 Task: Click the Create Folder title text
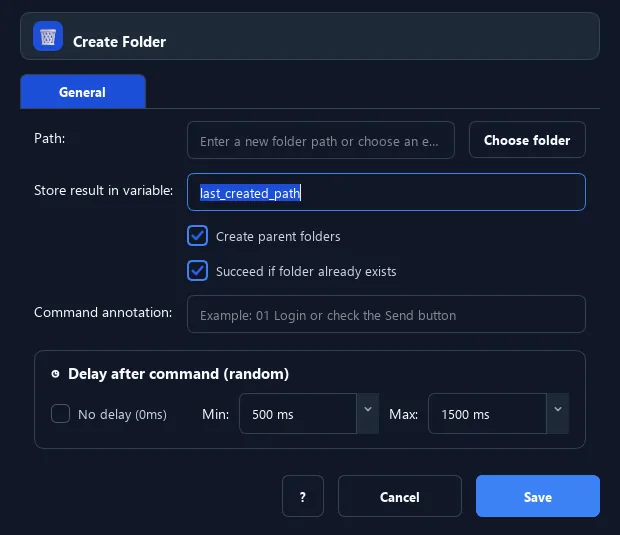pyautogui.click(x=119, y=42)
